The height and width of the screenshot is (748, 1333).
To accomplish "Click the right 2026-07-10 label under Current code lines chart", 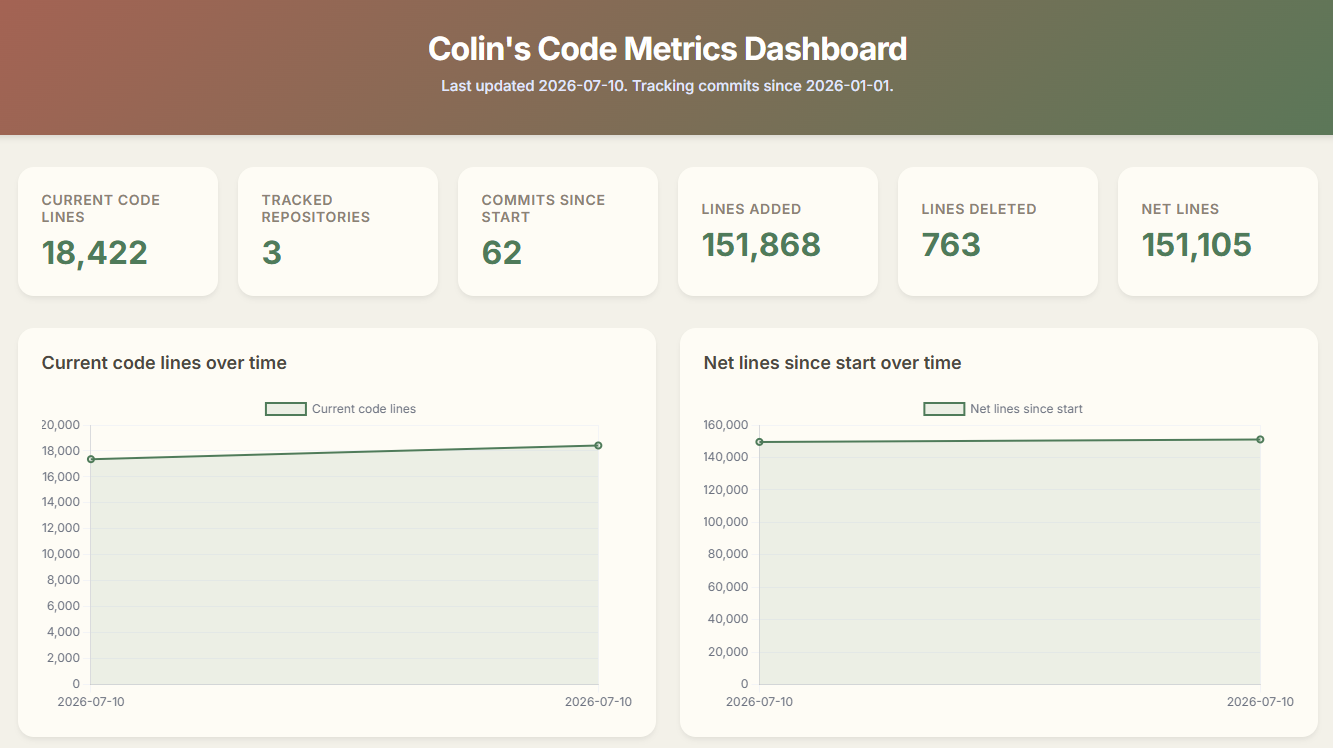I will coord(598,702).
